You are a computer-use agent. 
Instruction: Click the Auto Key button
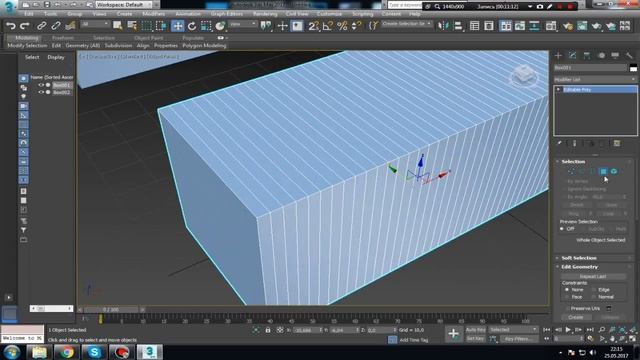[x=476, y=330]
